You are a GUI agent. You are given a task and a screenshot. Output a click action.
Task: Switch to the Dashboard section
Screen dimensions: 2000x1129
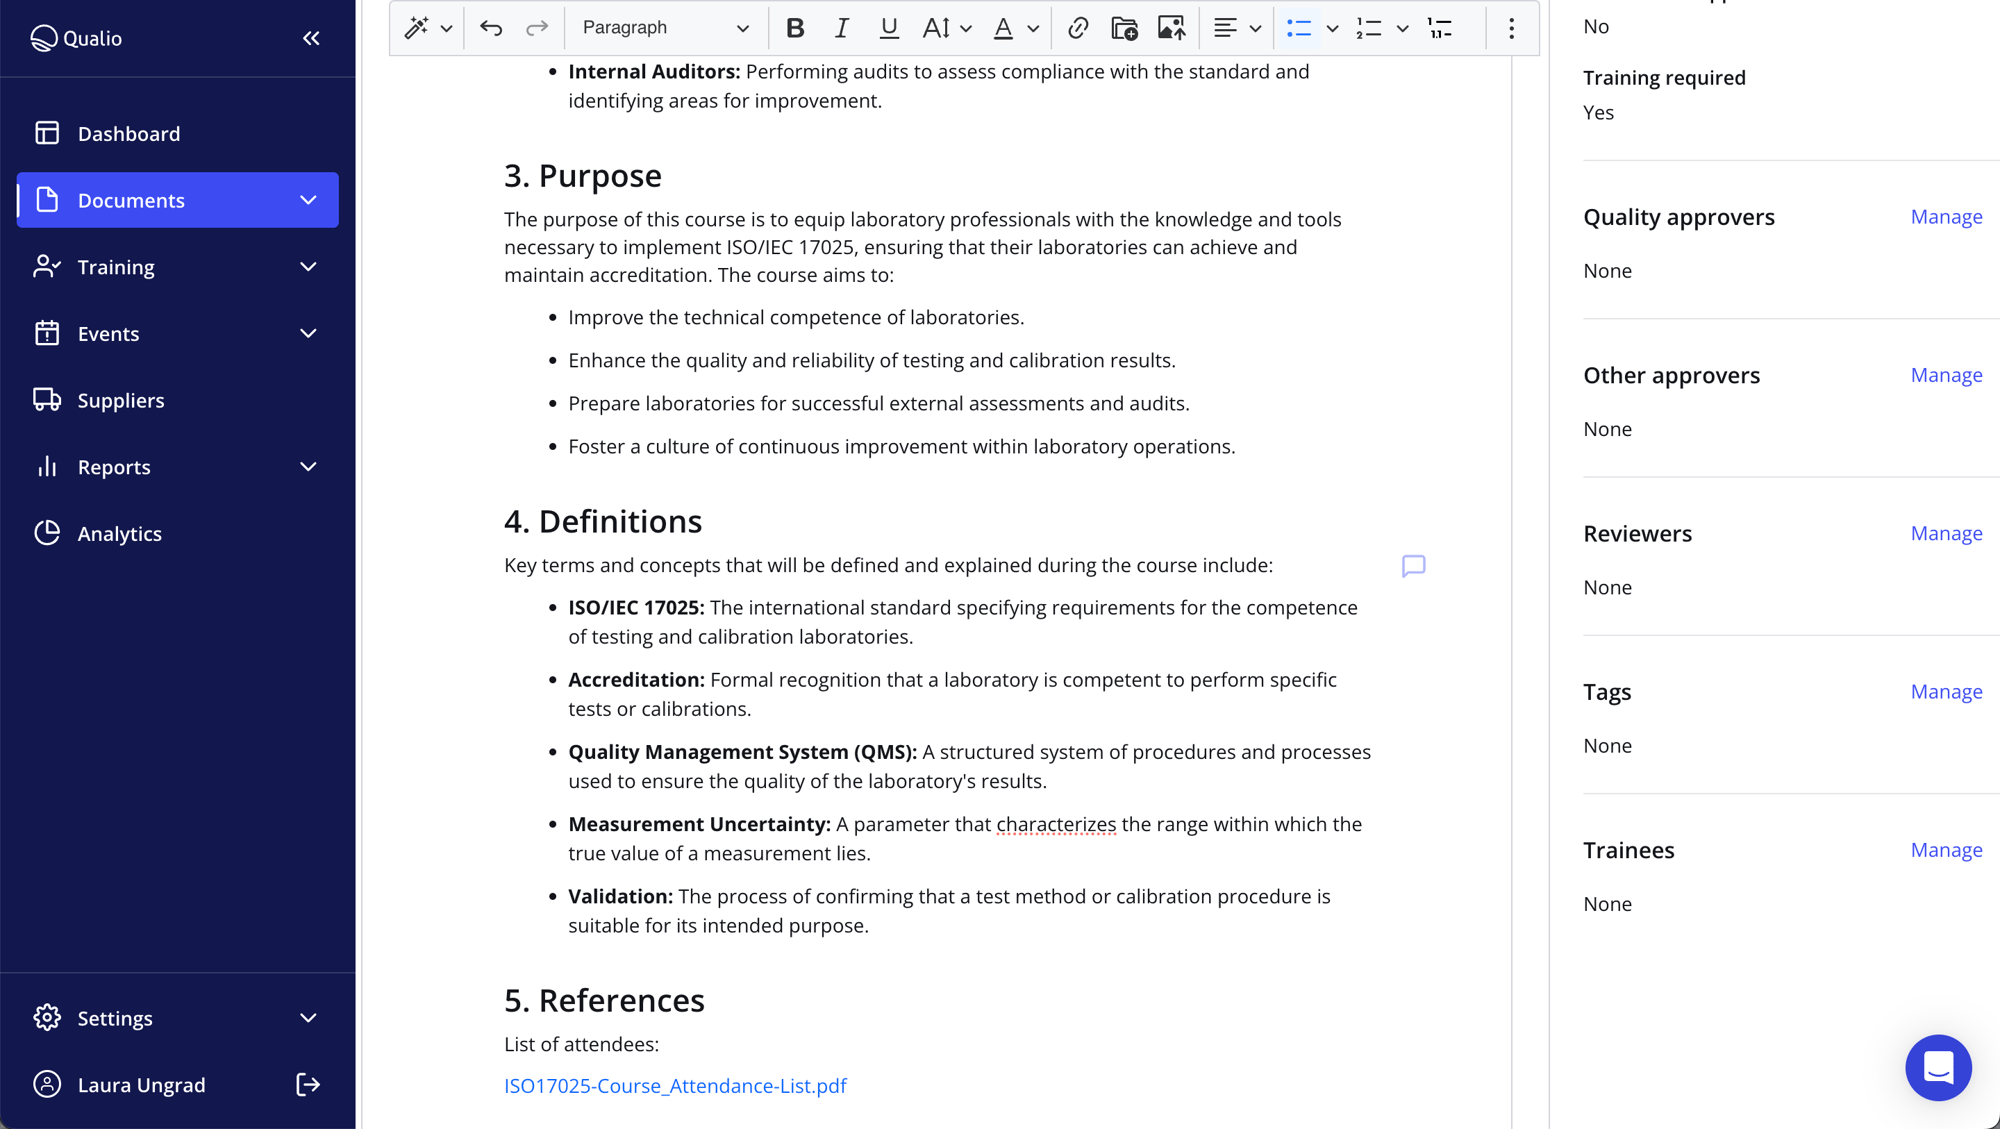tap(129, 133)
